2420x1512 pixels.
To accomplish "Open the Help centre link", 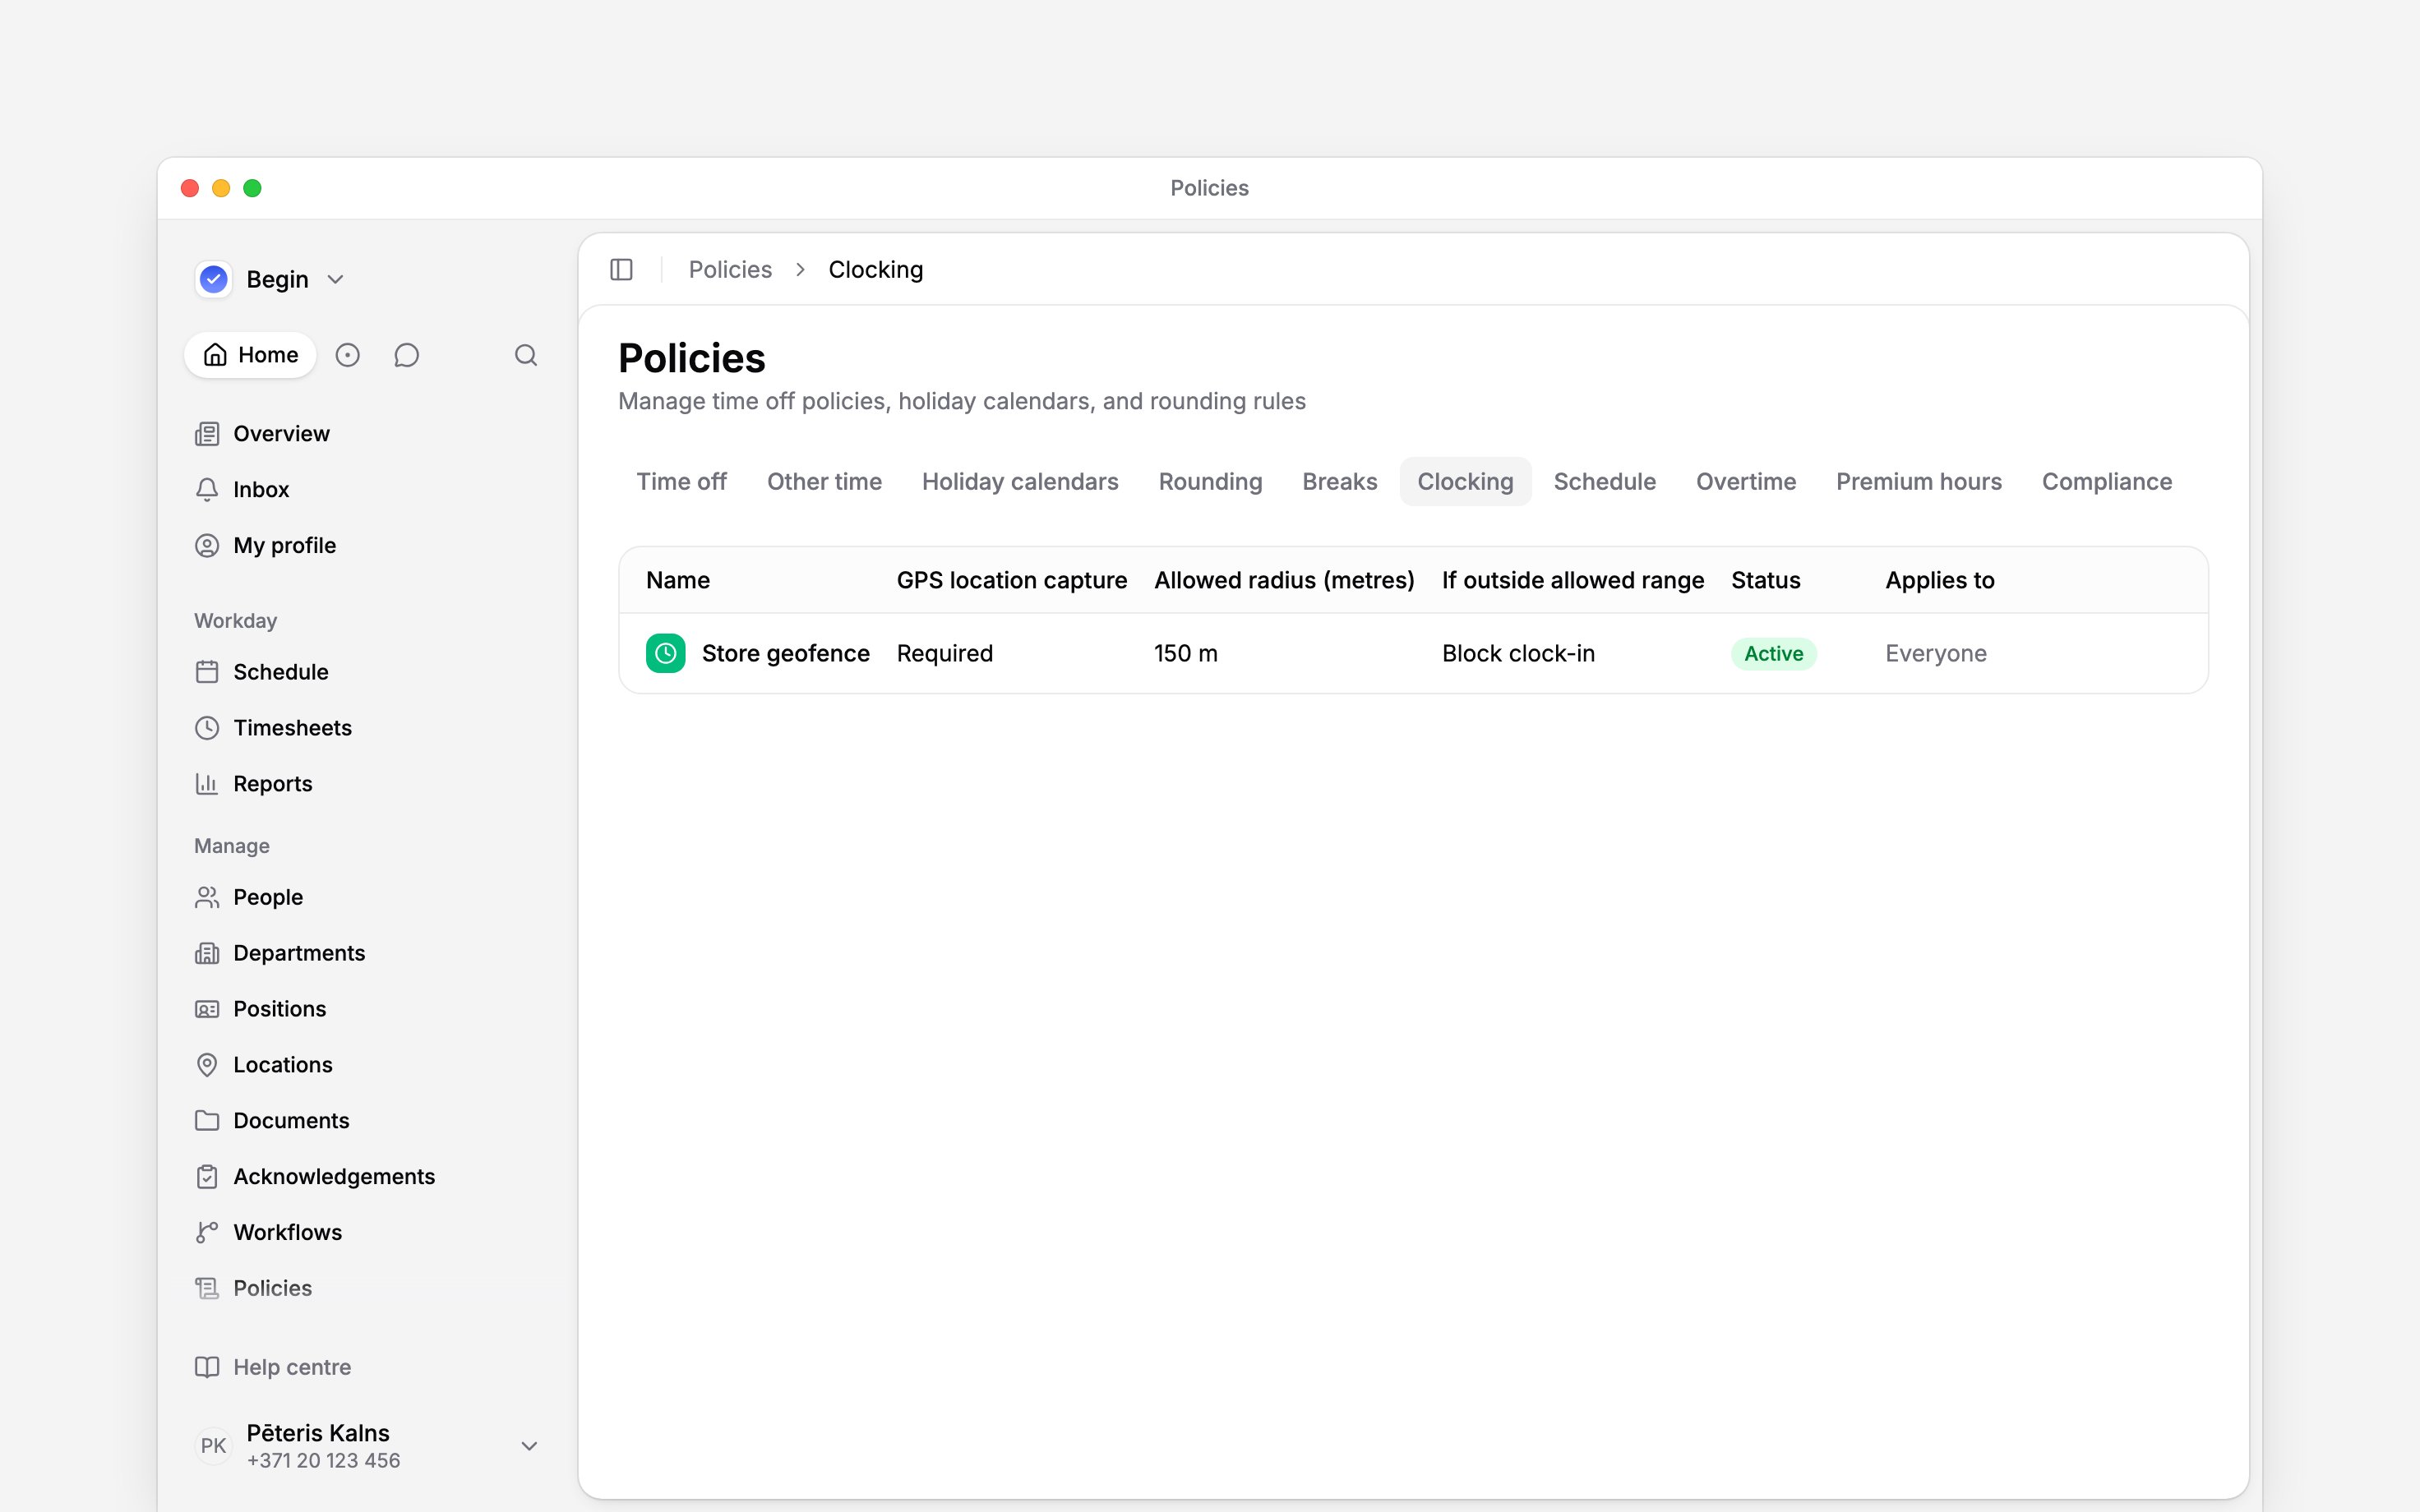I will click(x=273, y=1367).
